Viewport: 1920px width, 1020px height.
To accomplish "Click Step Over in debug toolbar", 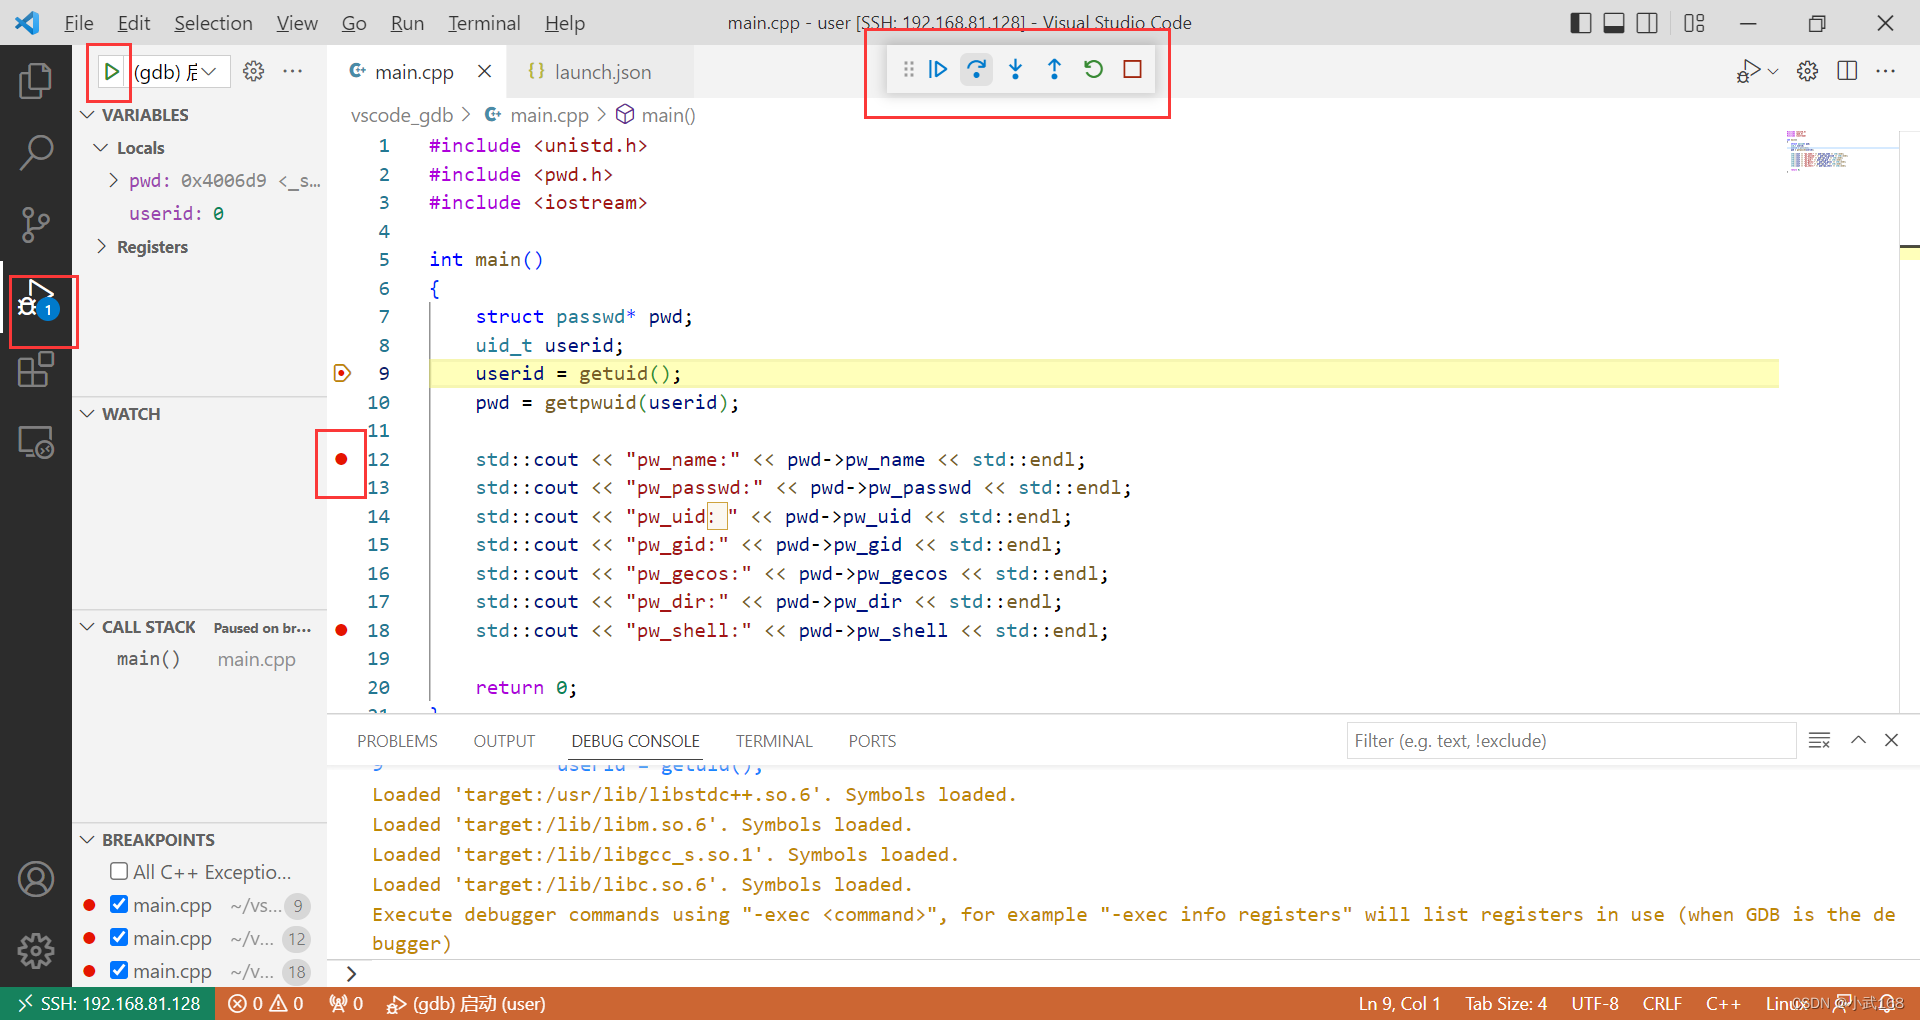I will coord(977,69).
